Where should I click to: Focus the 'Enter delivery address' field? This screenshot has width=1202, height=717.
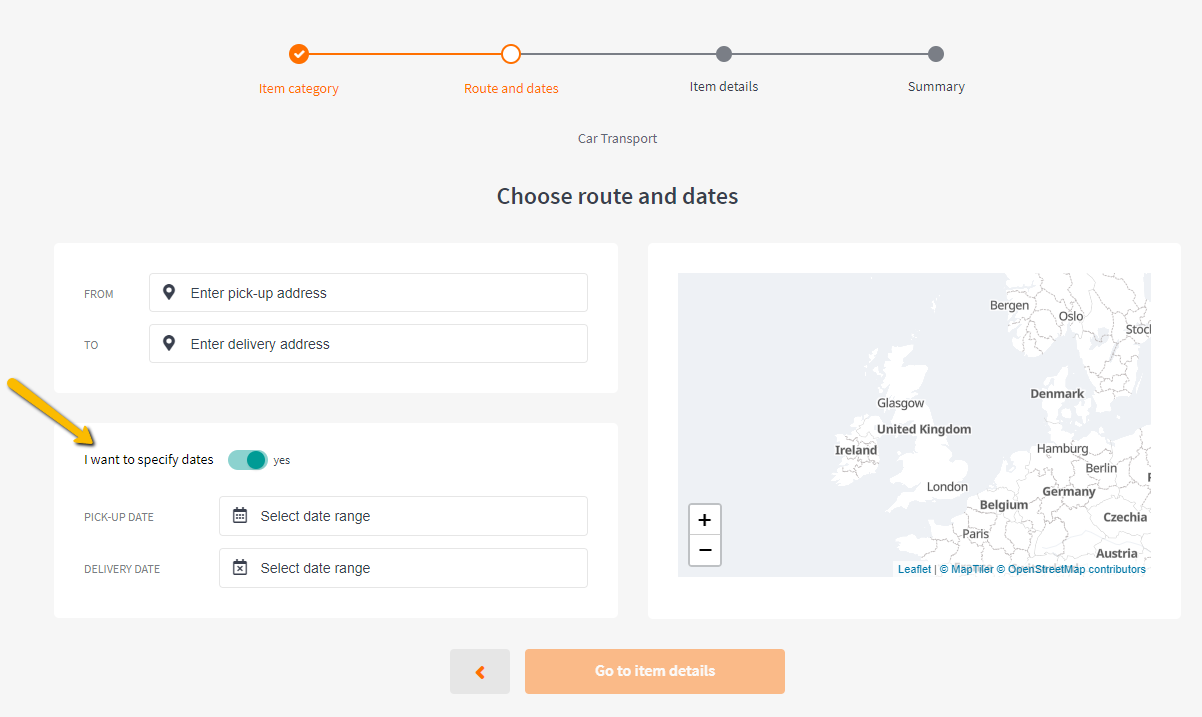click(x=380, y=344)
